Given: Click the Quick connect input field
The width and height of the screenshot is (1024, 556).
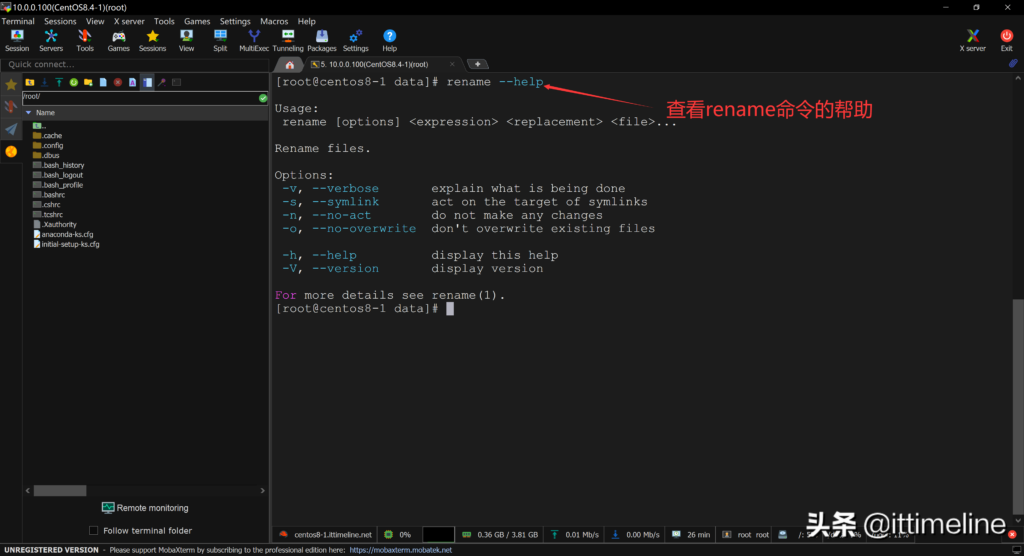Looking at the screenshot, I should point(134,64).
